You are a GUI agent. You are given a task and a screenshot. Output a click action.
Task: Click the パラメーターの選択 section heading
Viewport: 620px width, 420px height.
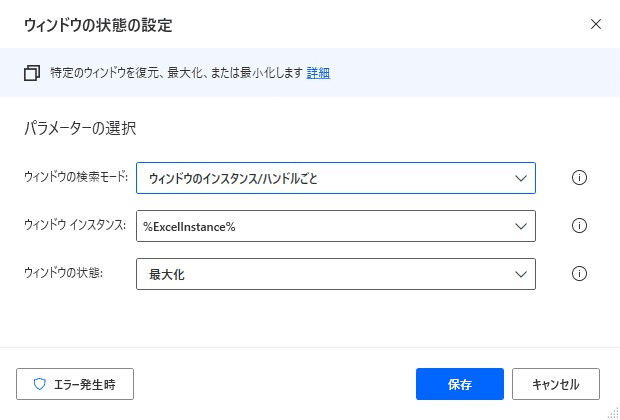(x=80, y=129)
